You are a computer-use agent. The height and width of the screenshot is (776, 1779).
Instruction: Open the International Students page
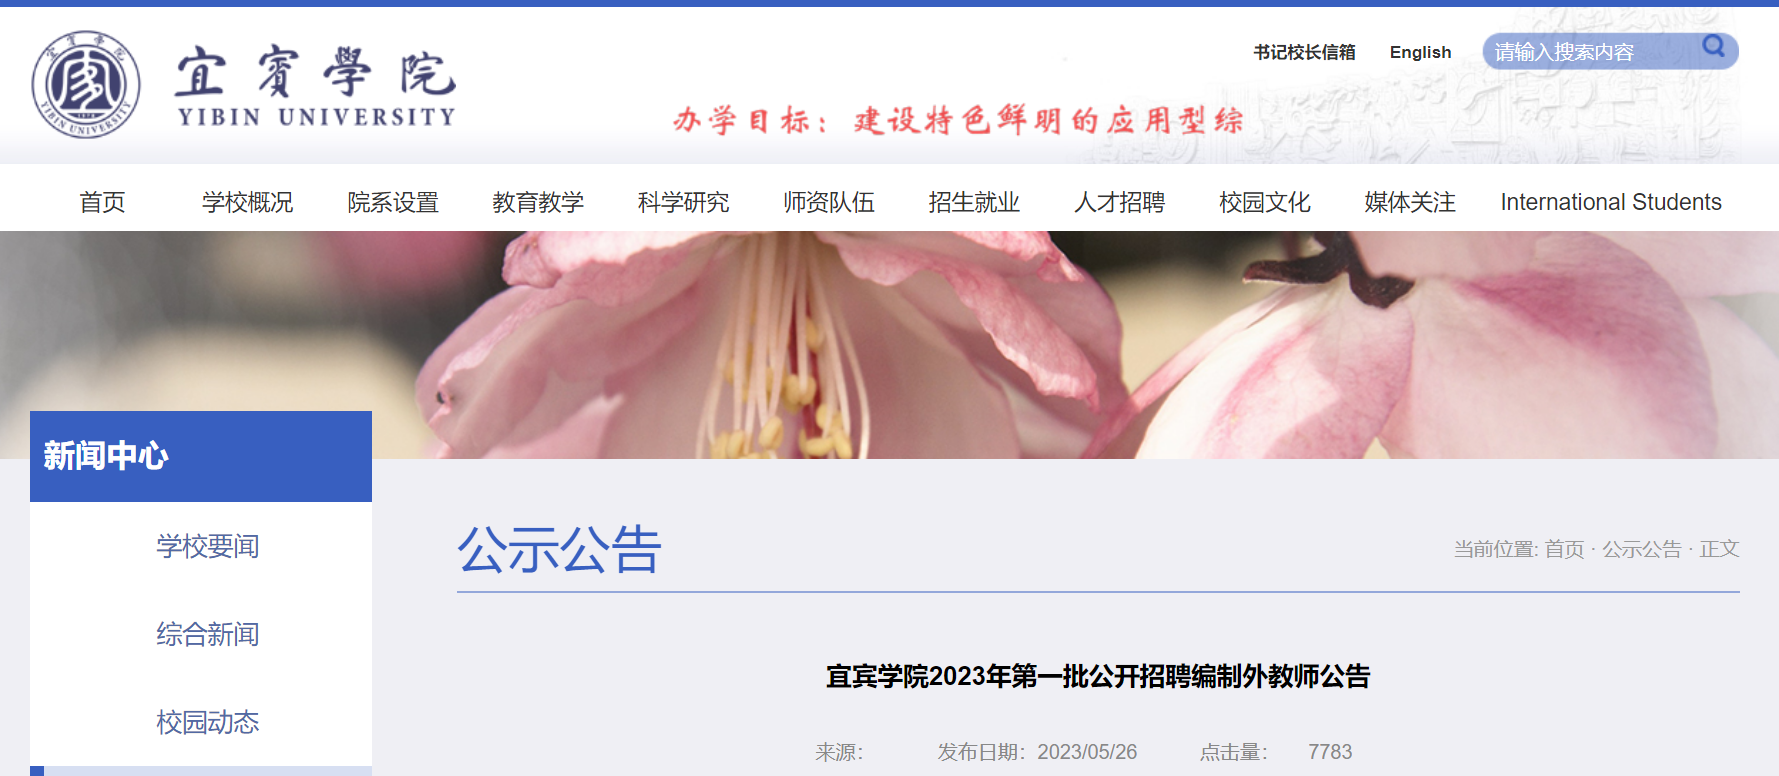[1611, 202]
